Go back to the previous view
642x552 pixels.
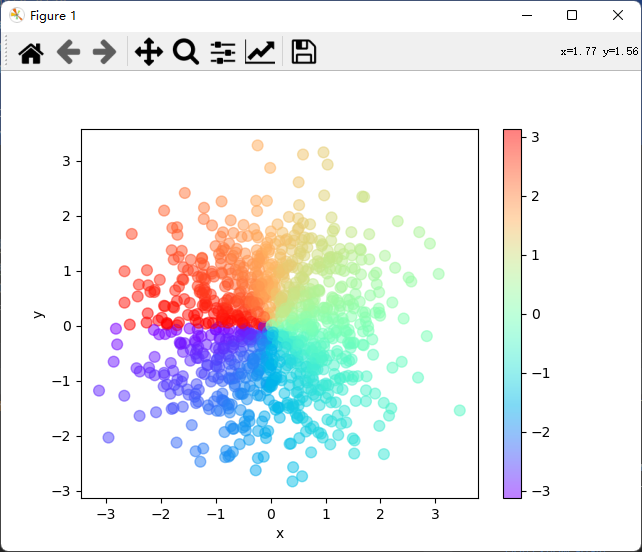pyautogui.click(x=68, y=52)
